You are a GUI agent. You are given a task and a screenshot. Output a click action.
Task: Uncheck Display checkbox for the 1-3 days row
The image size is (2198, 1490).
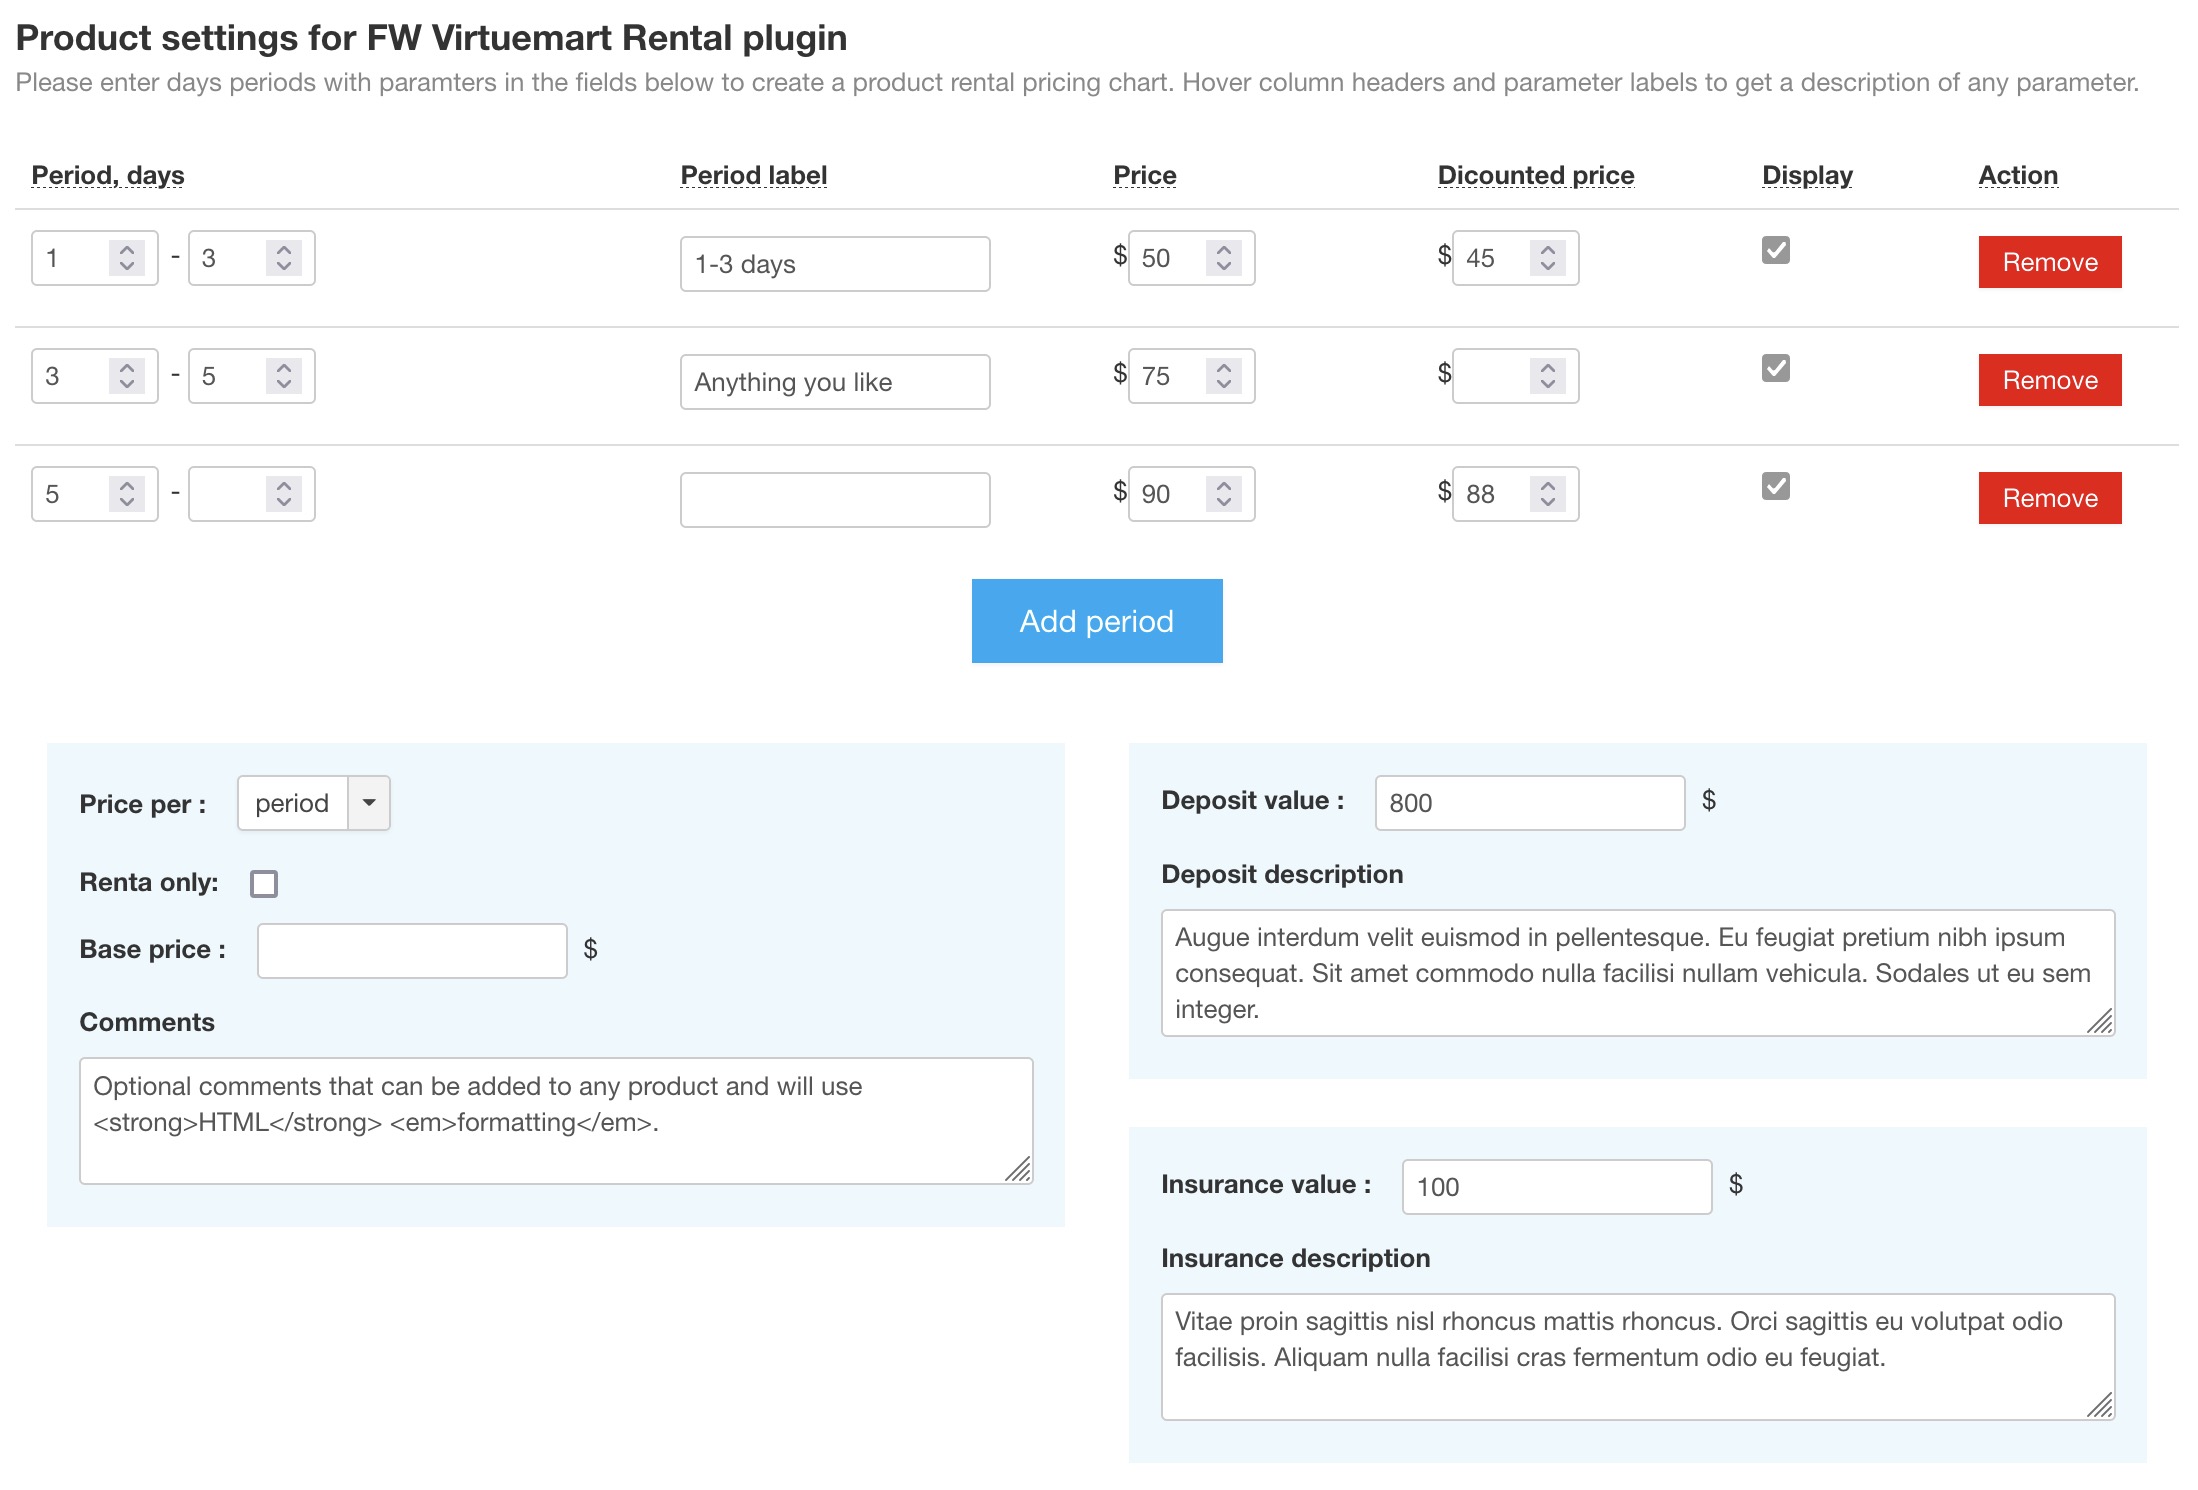coord(1775,250)
